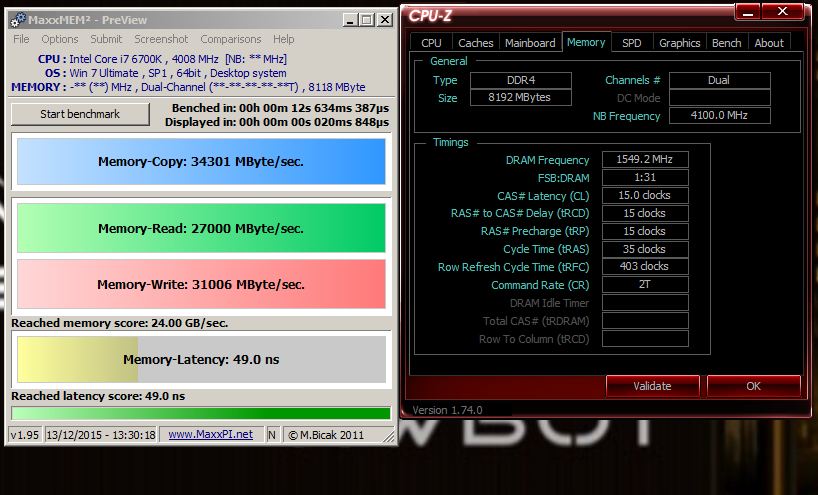The image size is (818, 495).
Task: Minimize the CPU-Z window
Action: pos(748,12)
